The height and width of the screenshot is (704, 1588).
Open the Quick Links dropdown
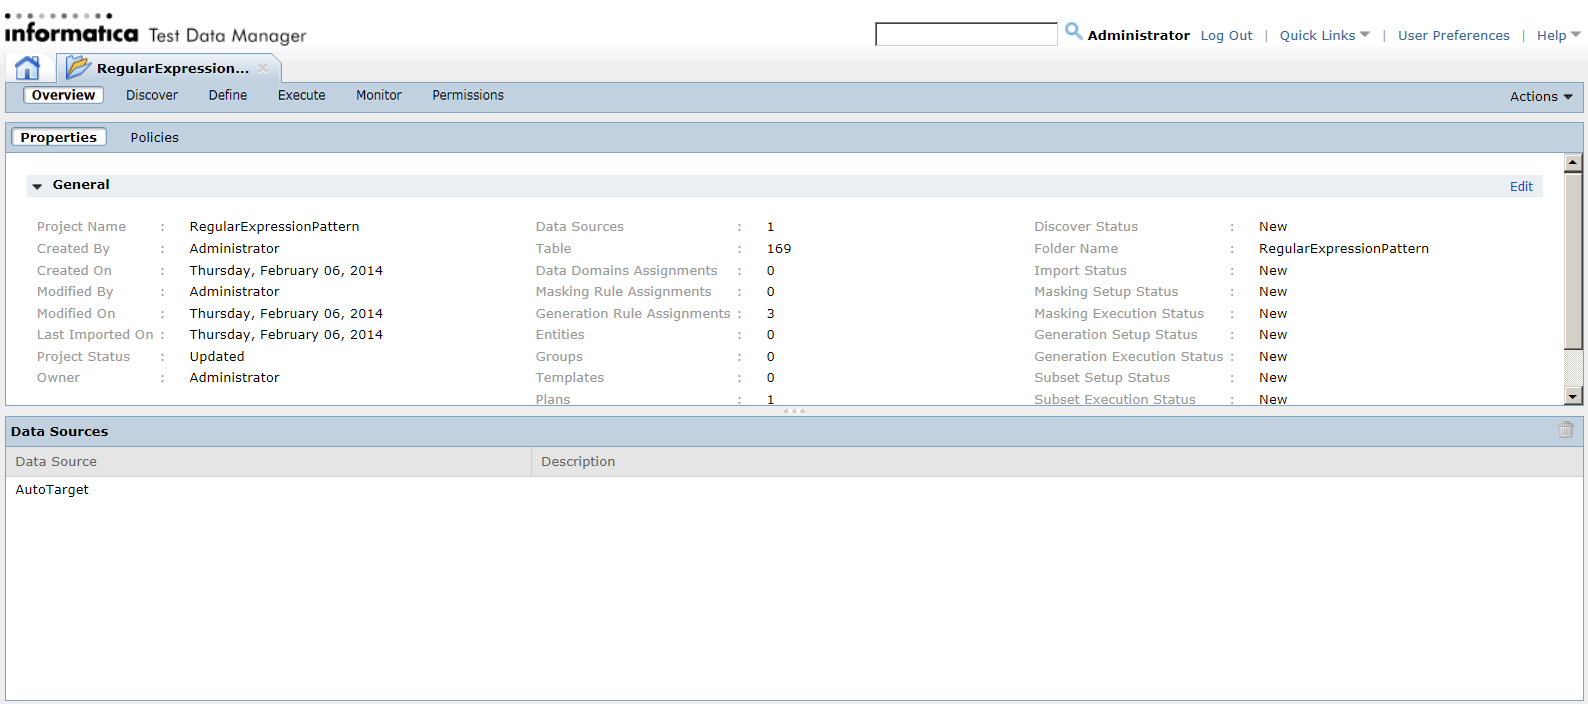(1324, 35)
